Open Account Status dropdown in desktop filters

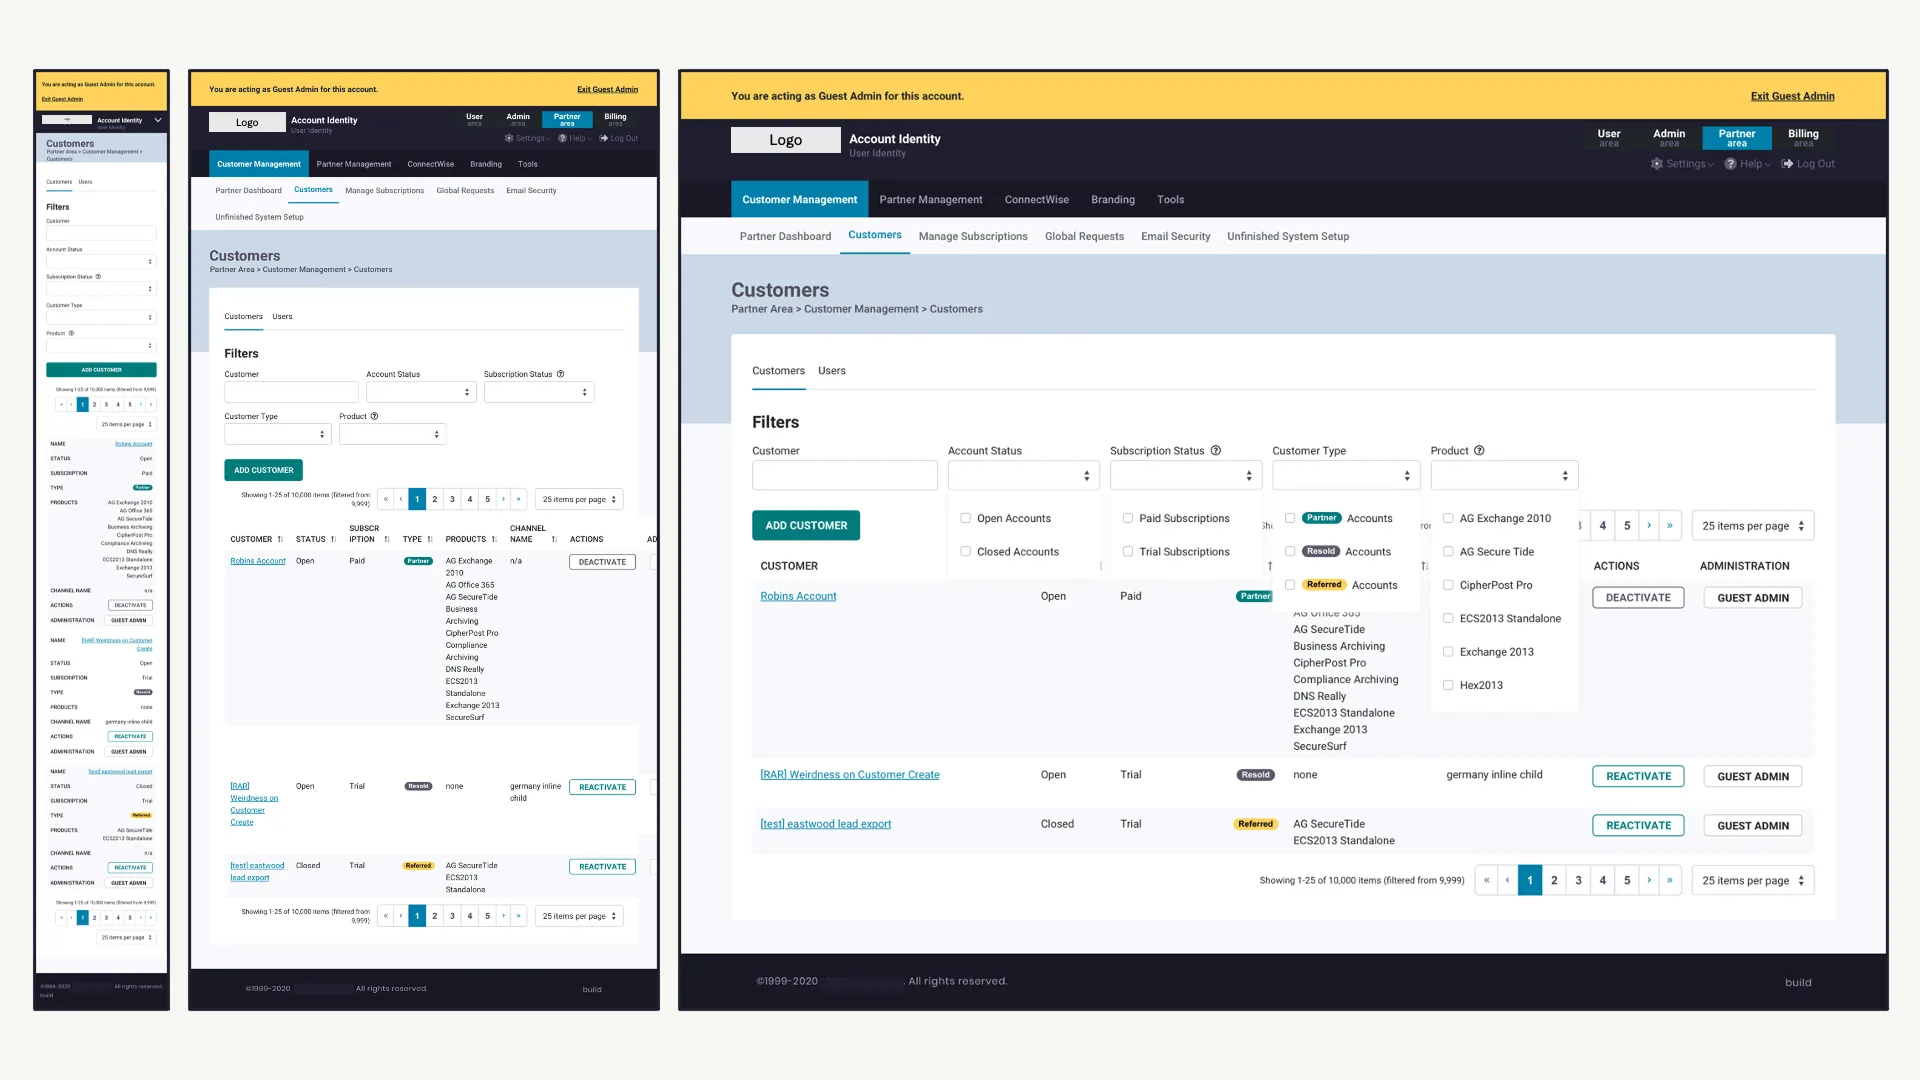point(1024,476)
